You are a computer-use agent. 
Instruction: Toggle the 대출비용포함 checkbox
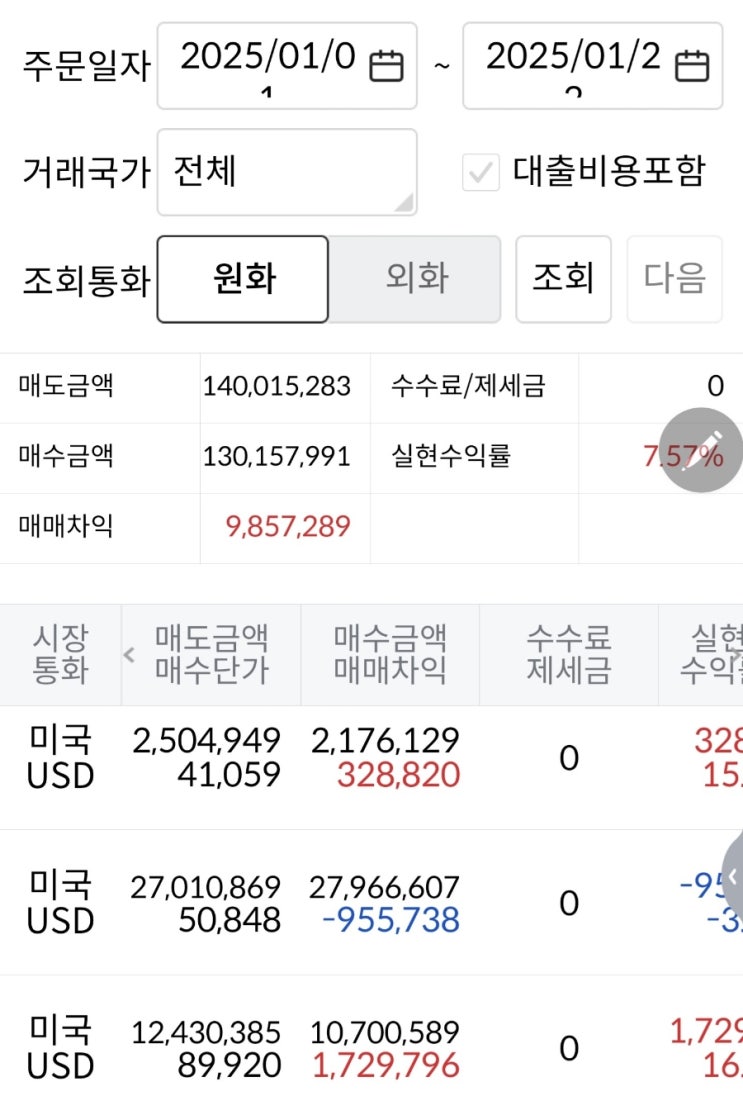point(481,173)
